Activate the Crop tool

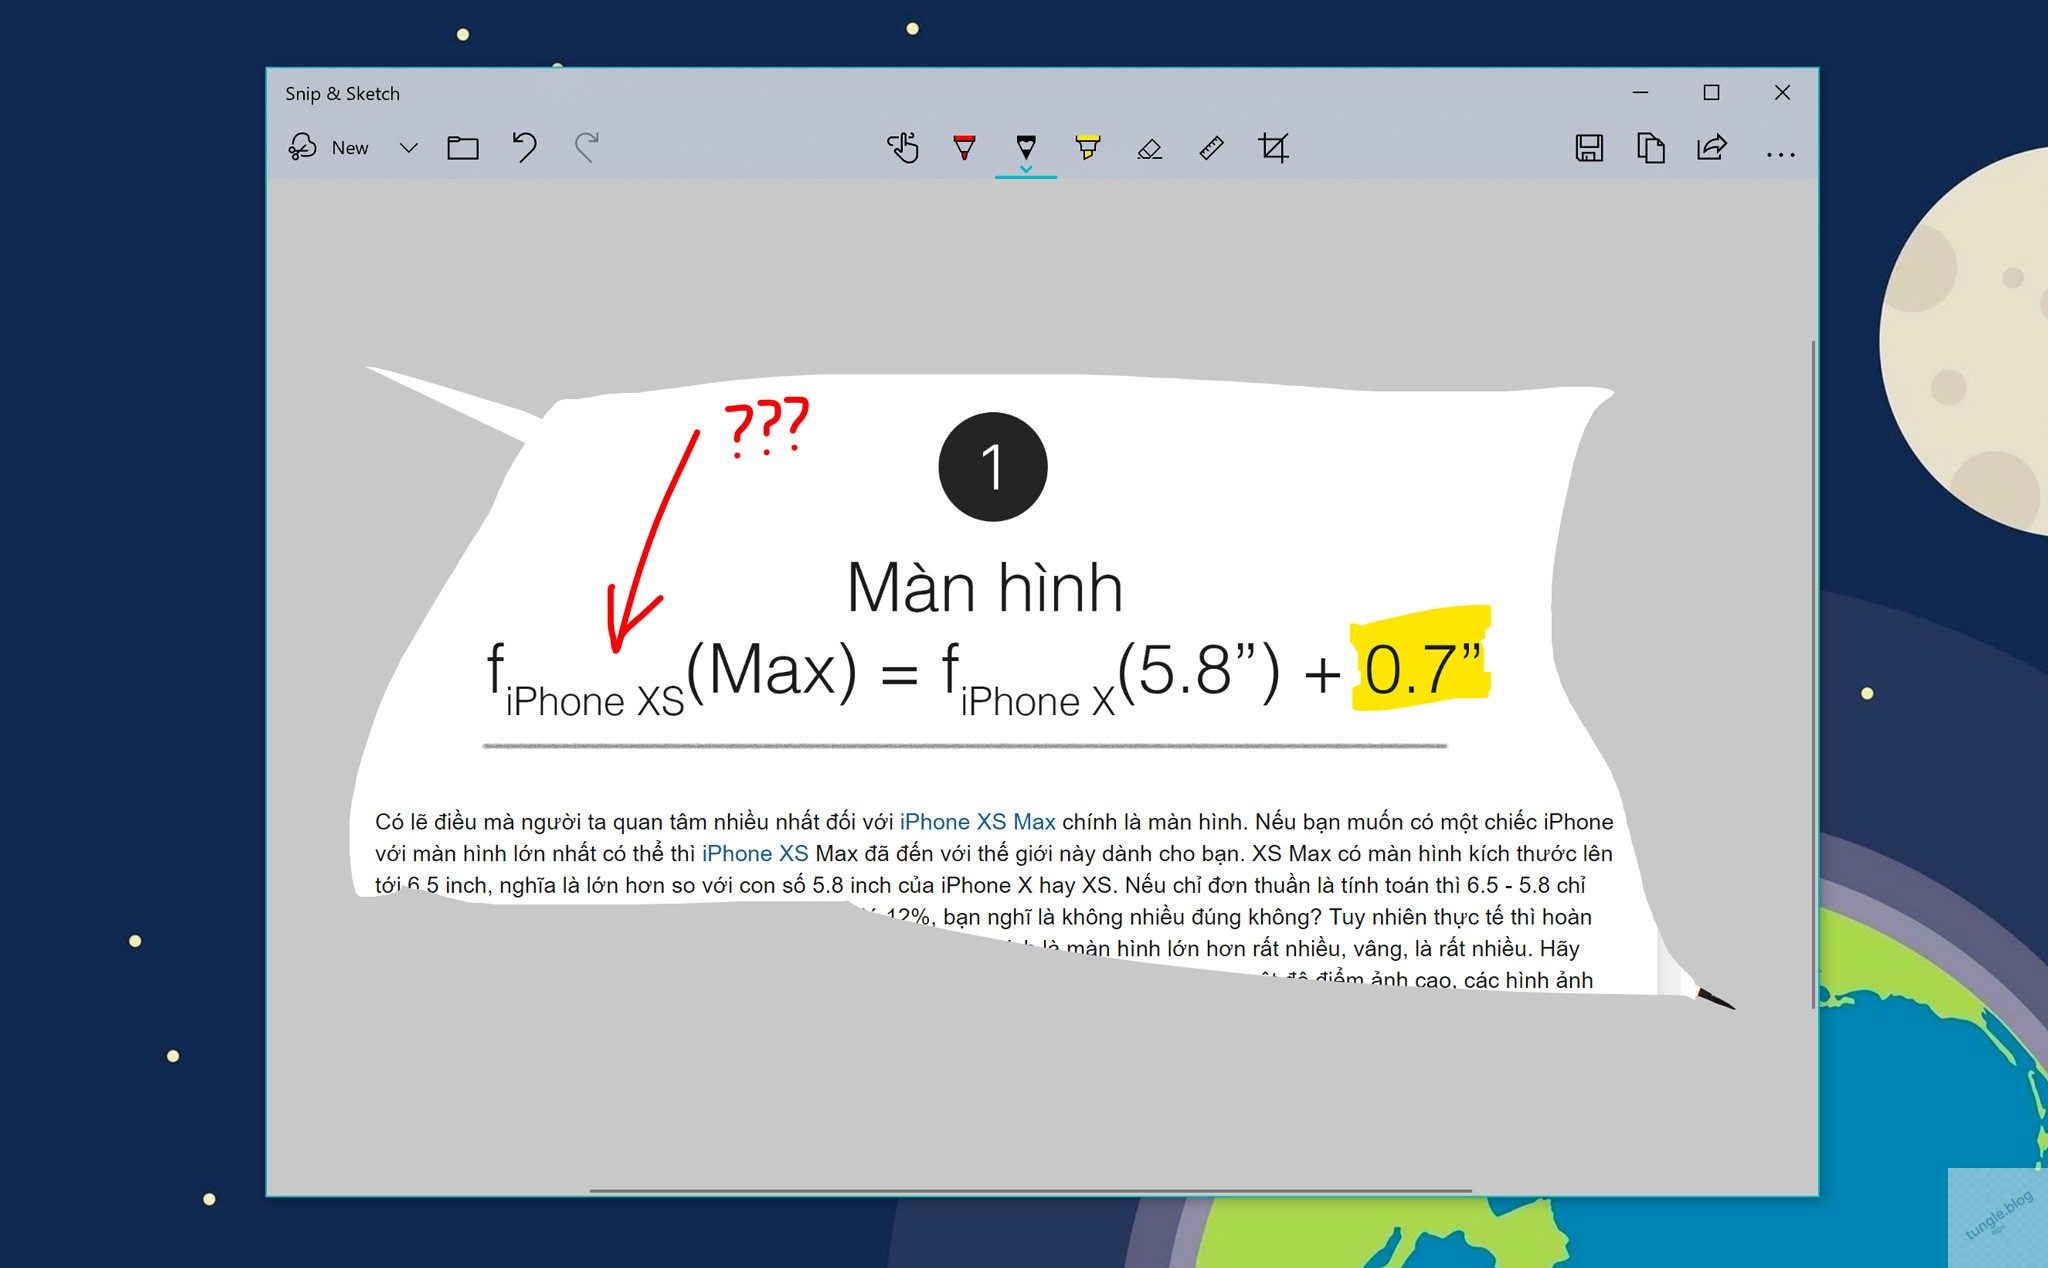1273,148
